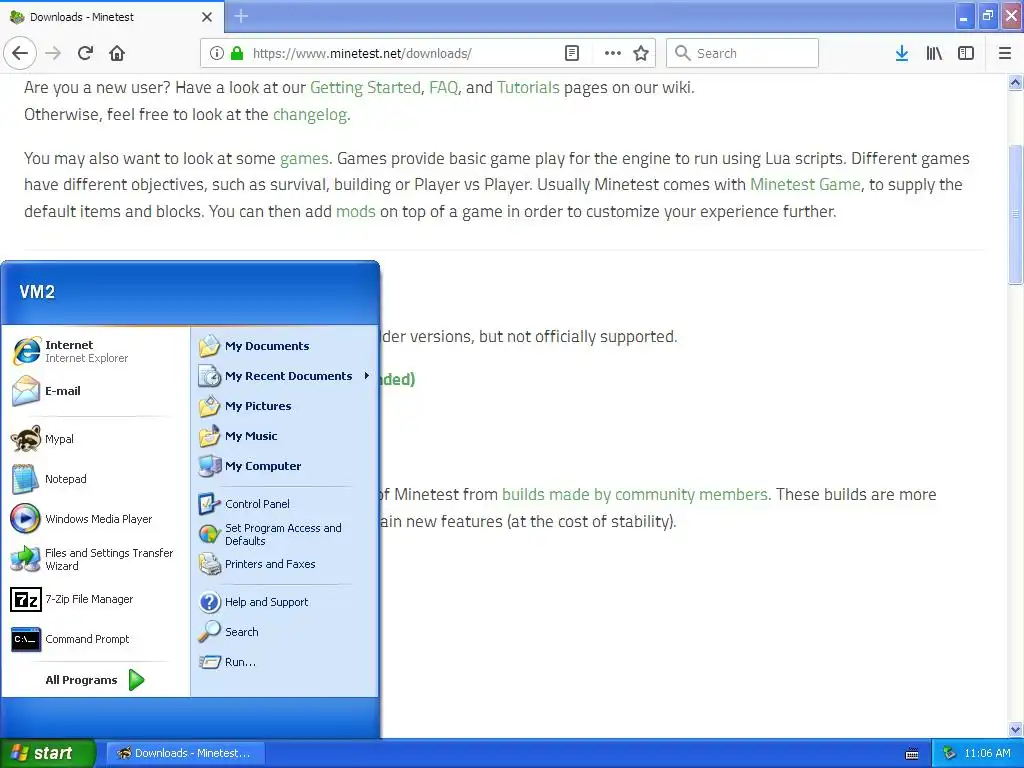Screen dimensions: 1024x768
Task: Open a new browser tab
Action: pos(241,16)
